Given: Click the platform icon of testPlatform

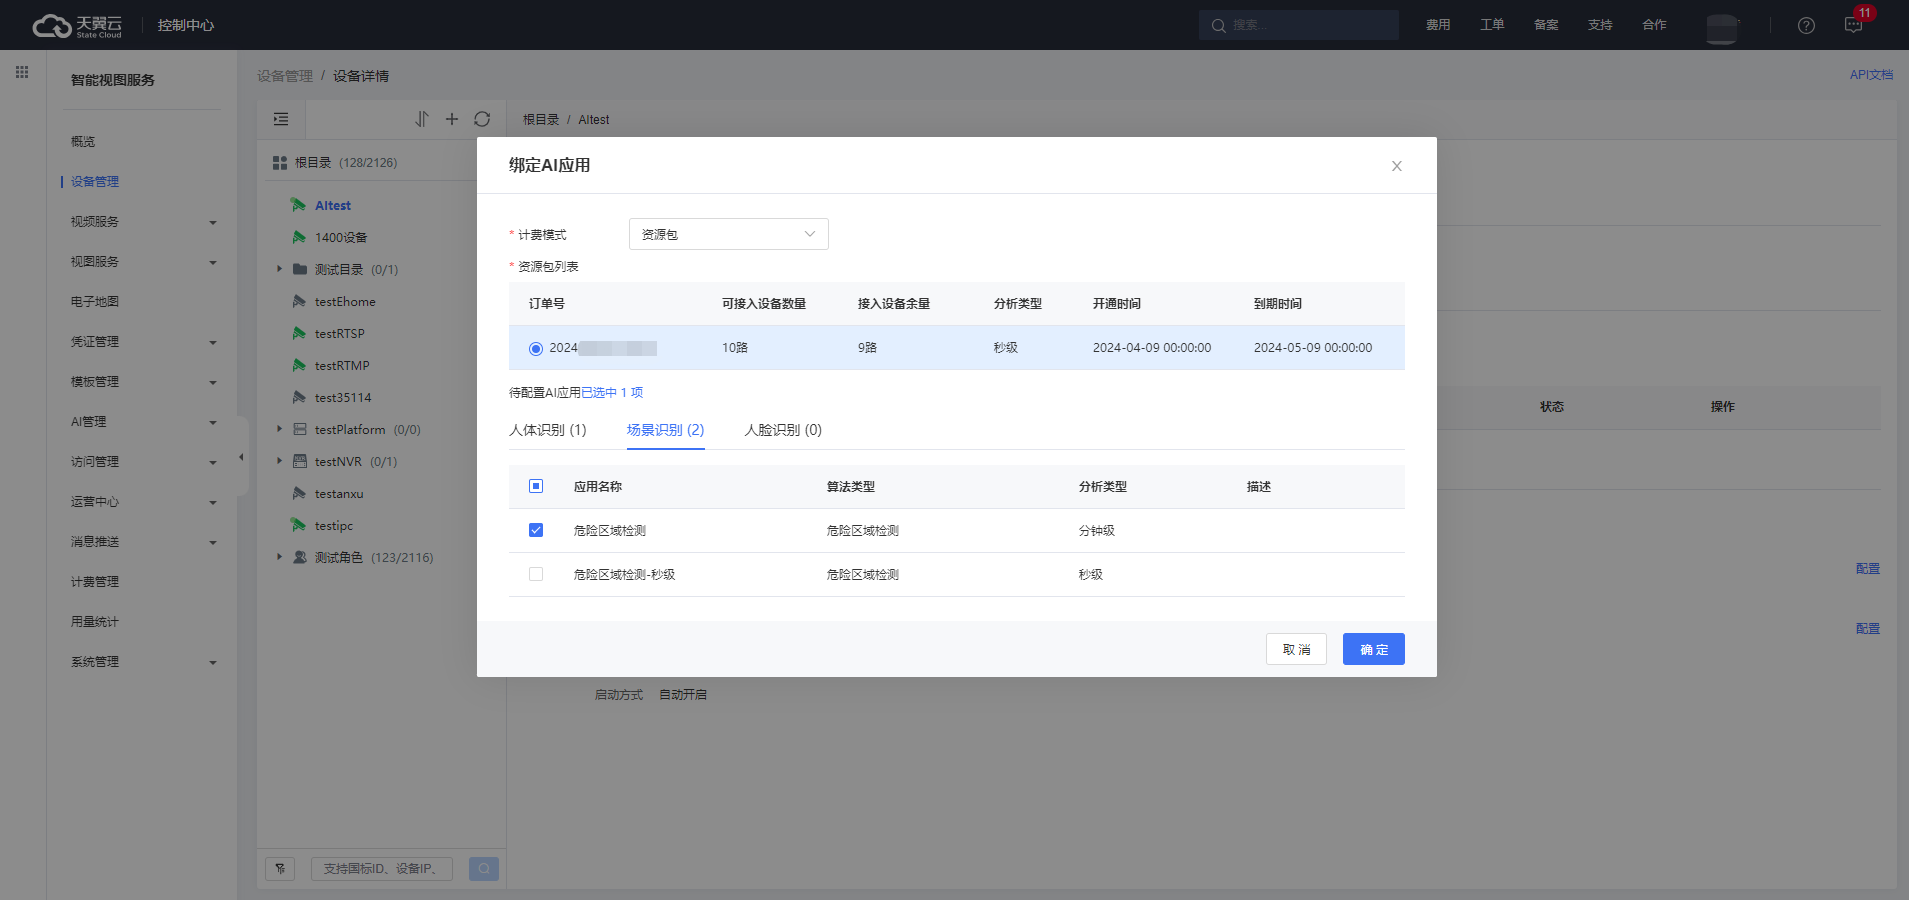Looking at the screenshot, I should tap(299, 429).
